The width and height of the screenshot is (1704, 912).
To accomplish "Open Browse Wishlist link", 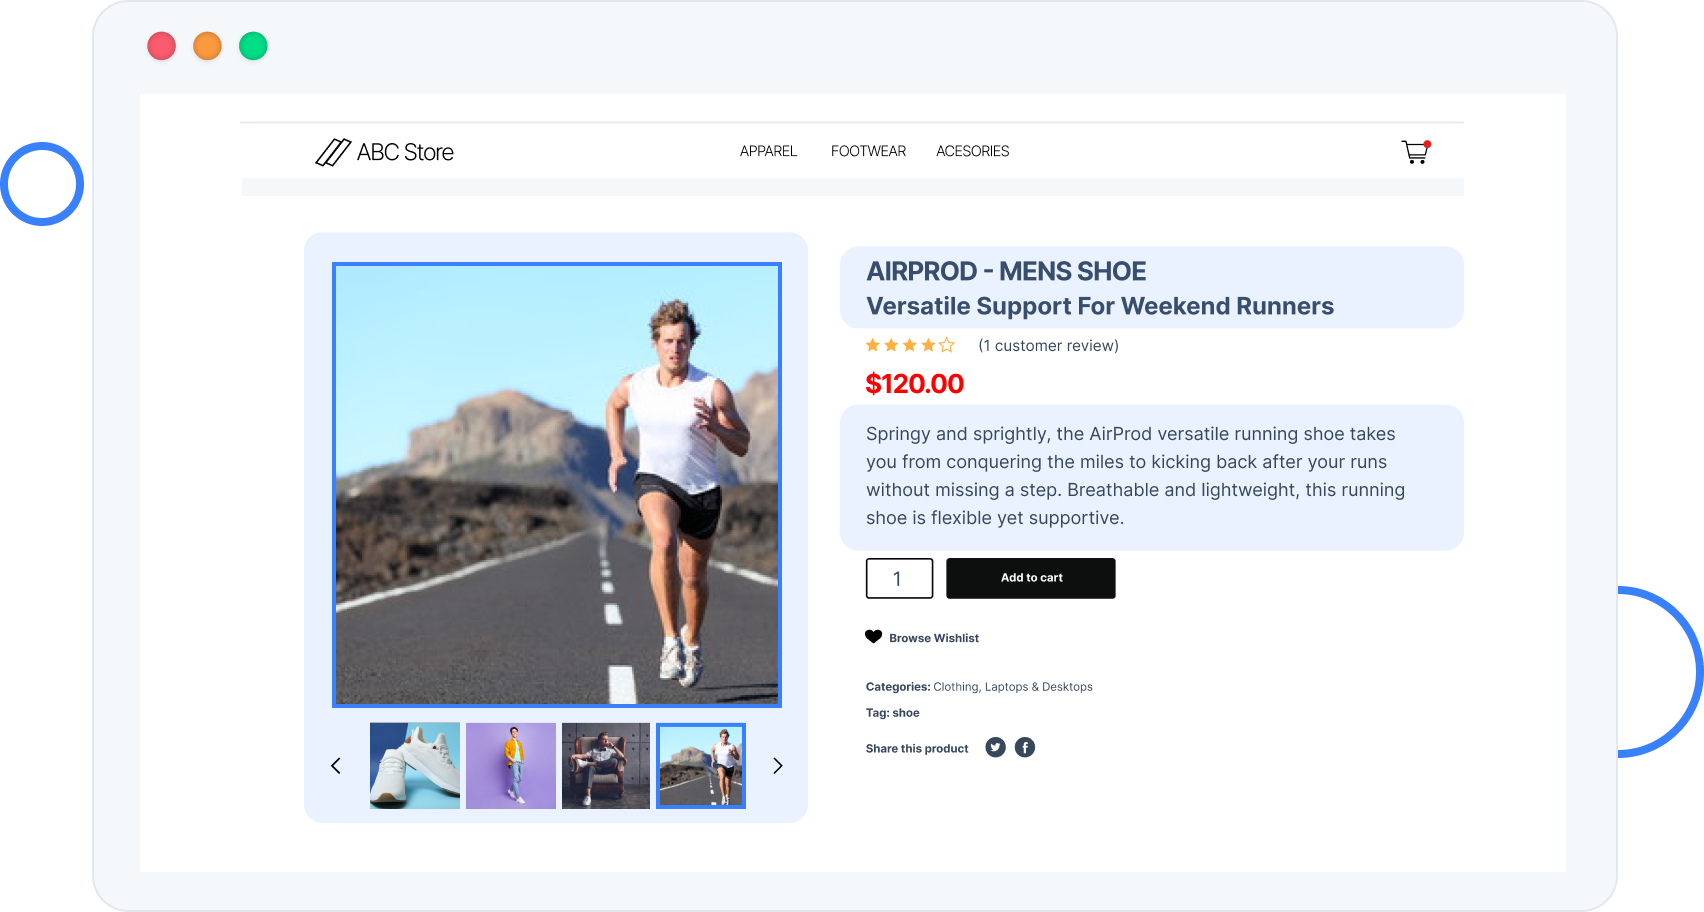I will point(934,638).
